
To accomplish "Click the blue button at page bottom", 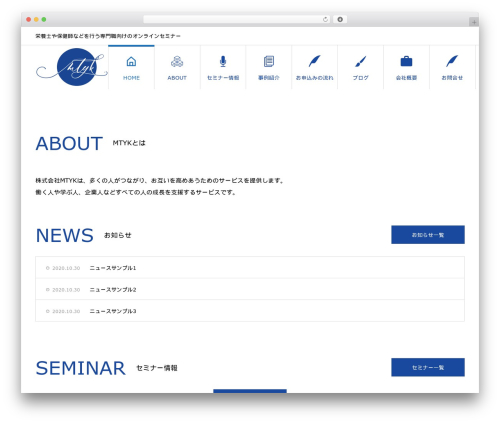I will (x=250, y=391).
